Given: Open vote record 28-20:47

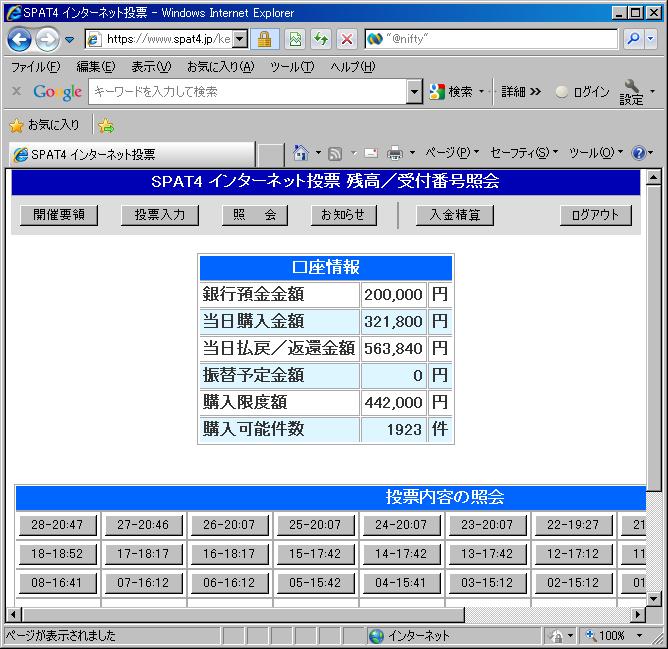Looking at the screenshot, I should 58,525.
